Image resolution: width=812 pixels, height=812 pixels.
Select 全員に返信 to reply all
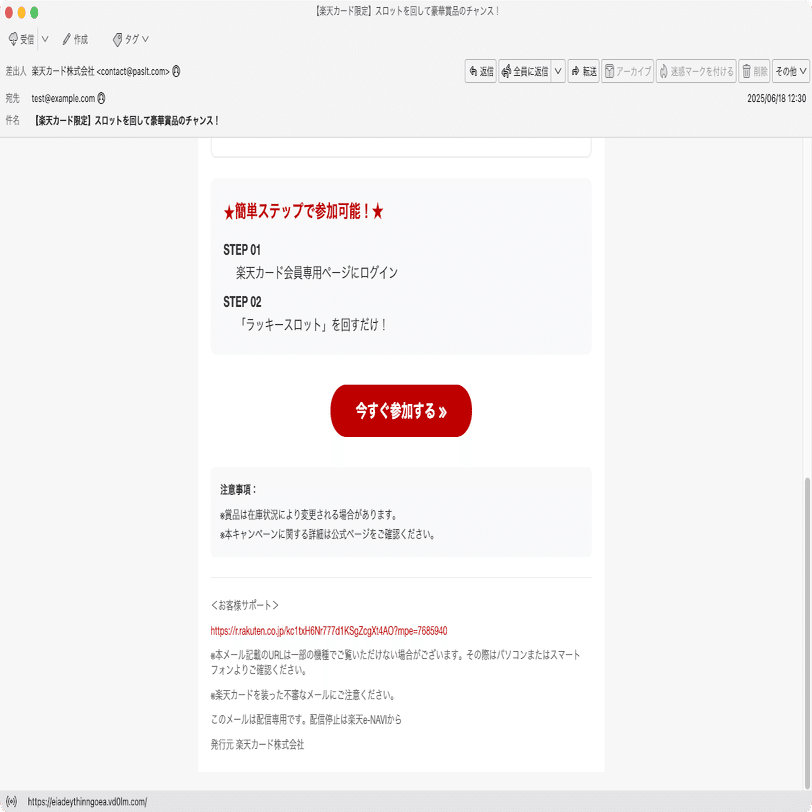pos(529,71)
